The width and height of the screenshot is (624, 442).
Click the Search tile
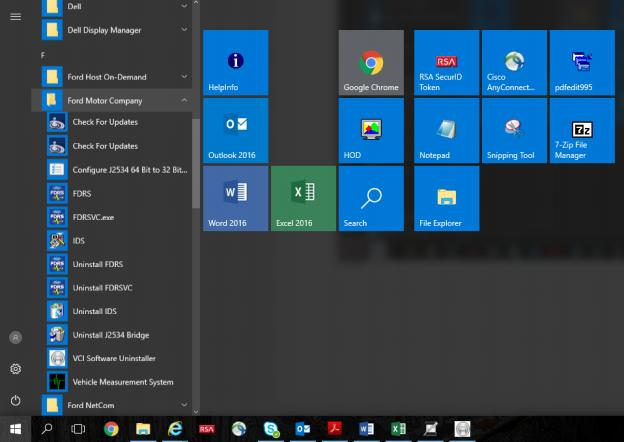[x=371, y=199]
